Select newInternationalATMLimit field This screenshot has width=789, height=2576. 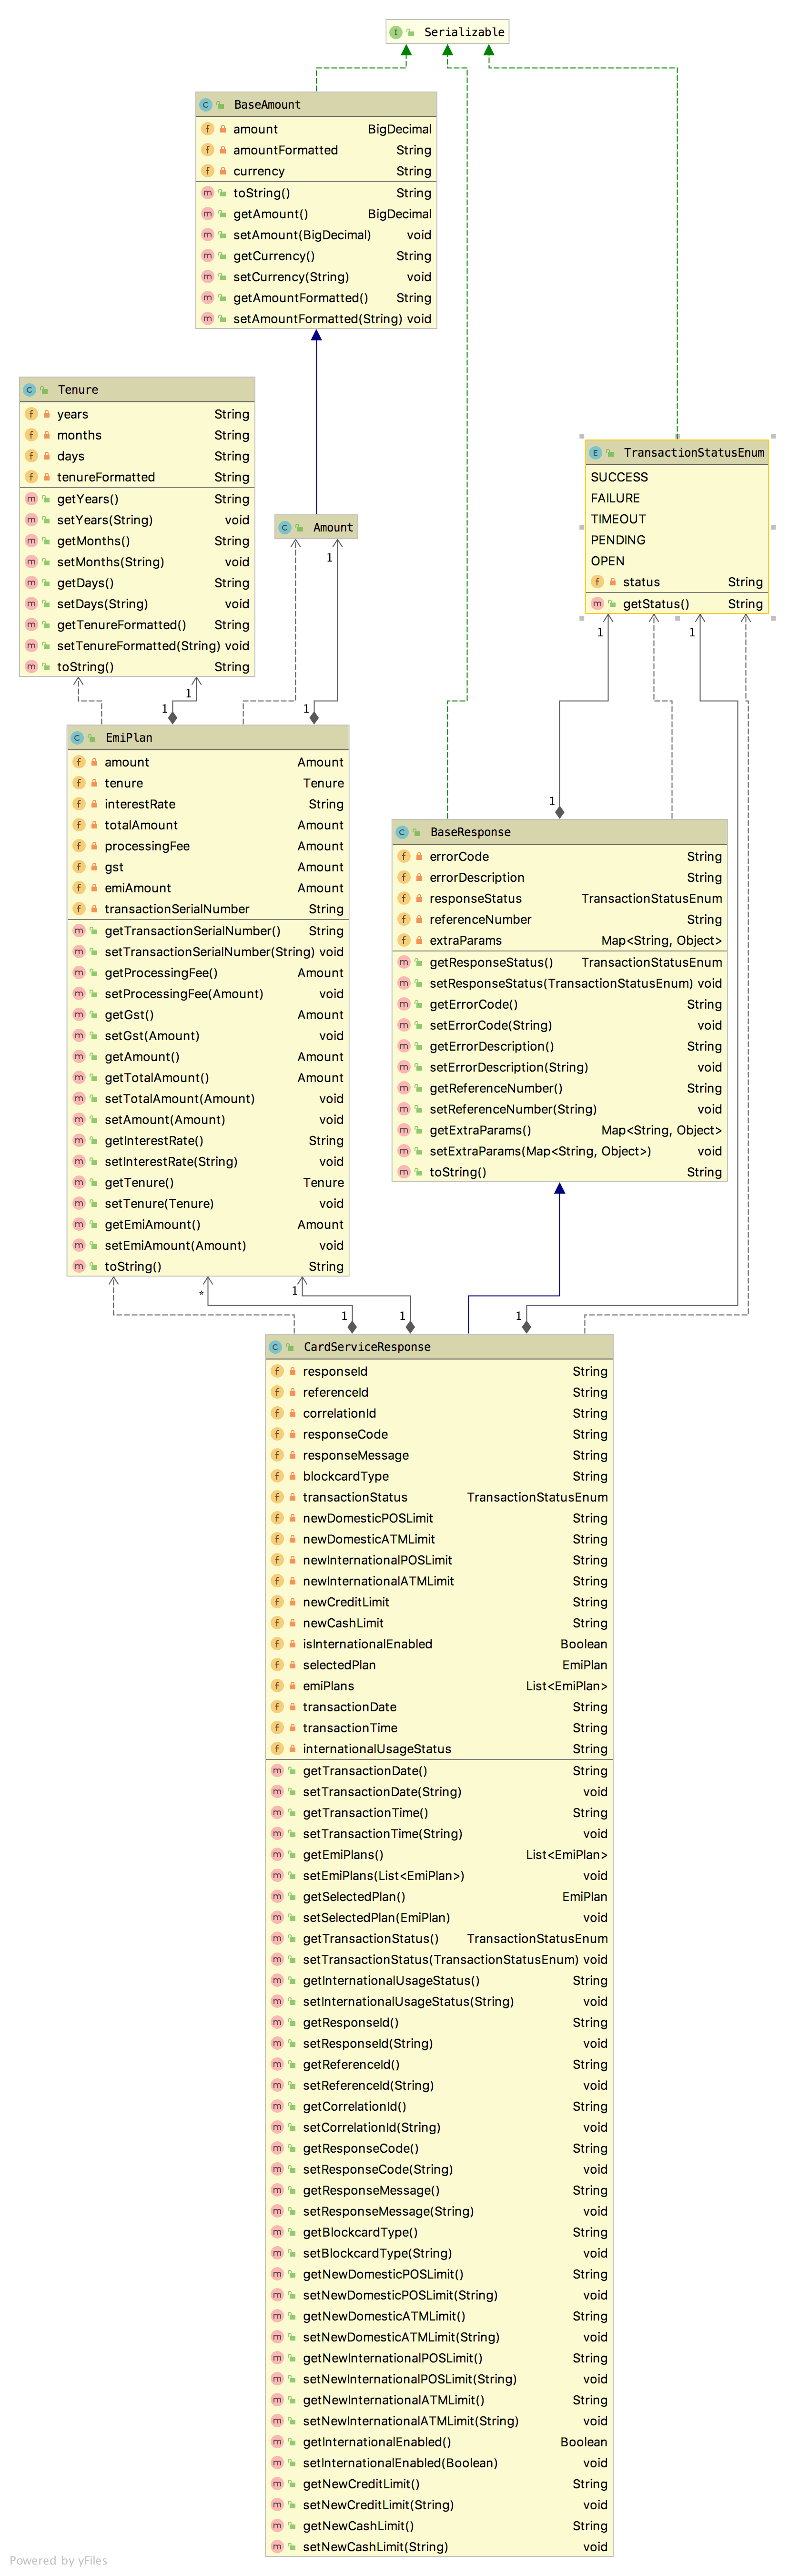tap(439, 1582)
